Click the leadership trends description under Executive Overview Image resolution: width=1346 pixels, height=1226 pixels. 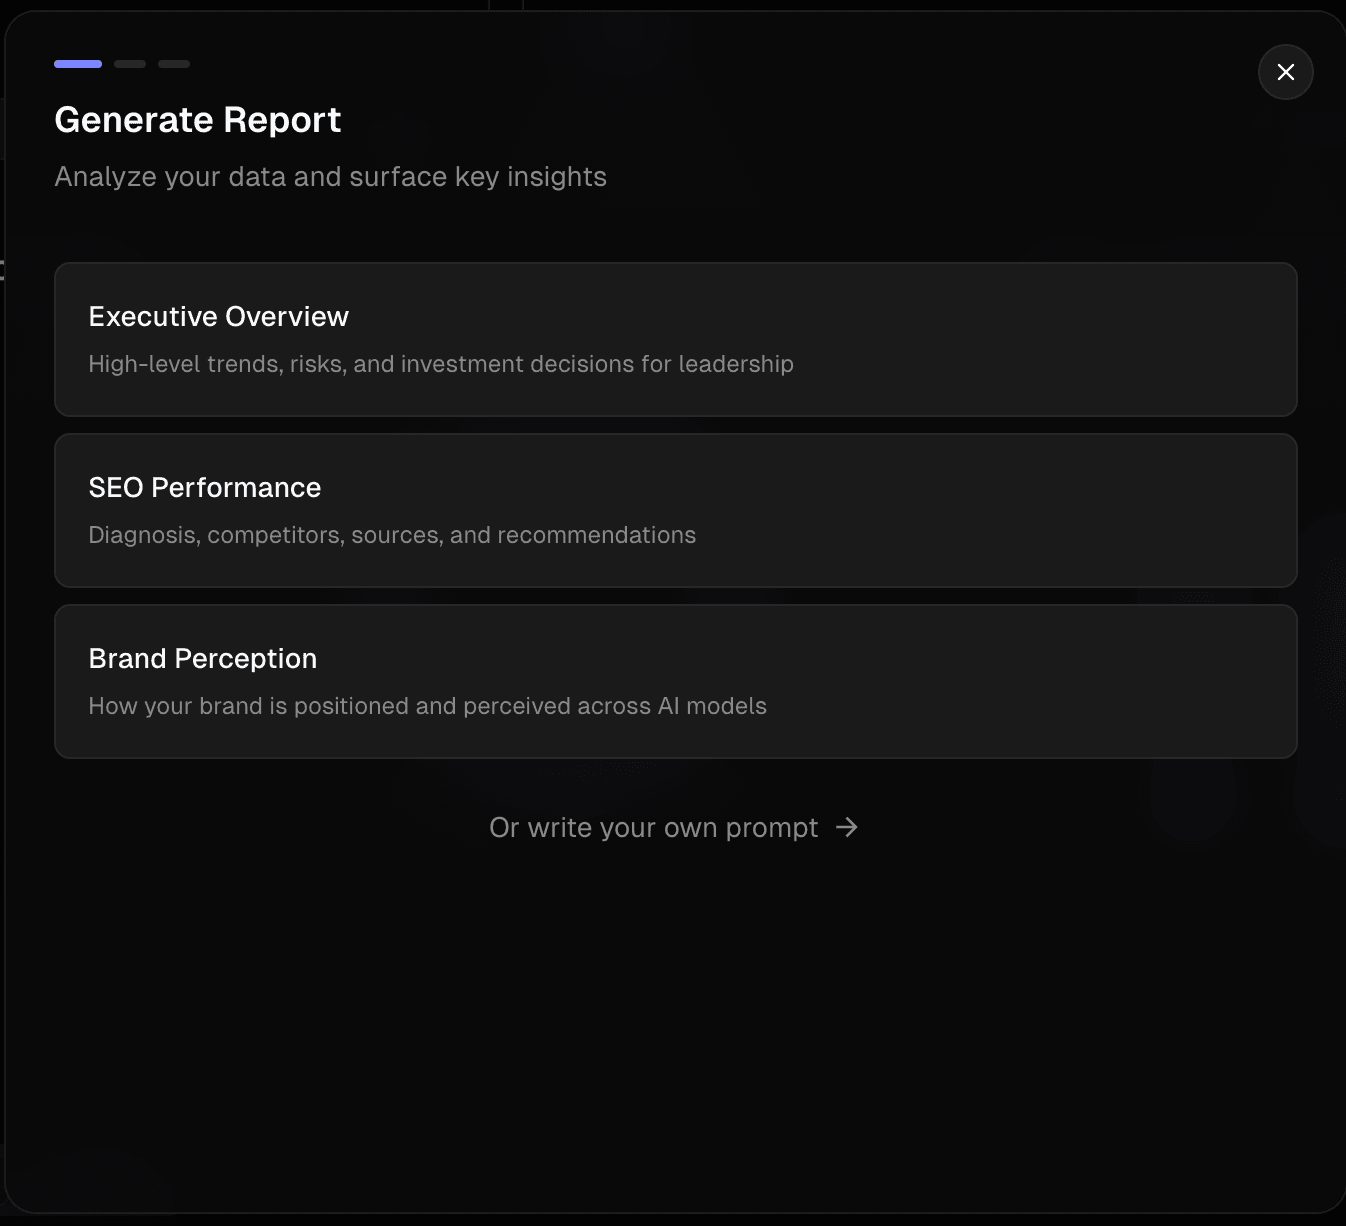coord(441,364)
